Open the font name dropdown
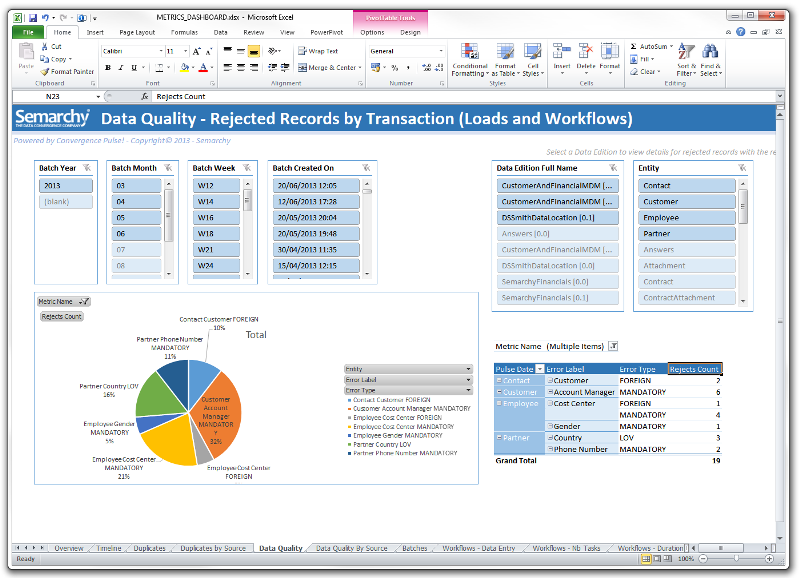Viewport: 800px width, 578px height. (x=161, y=52)
